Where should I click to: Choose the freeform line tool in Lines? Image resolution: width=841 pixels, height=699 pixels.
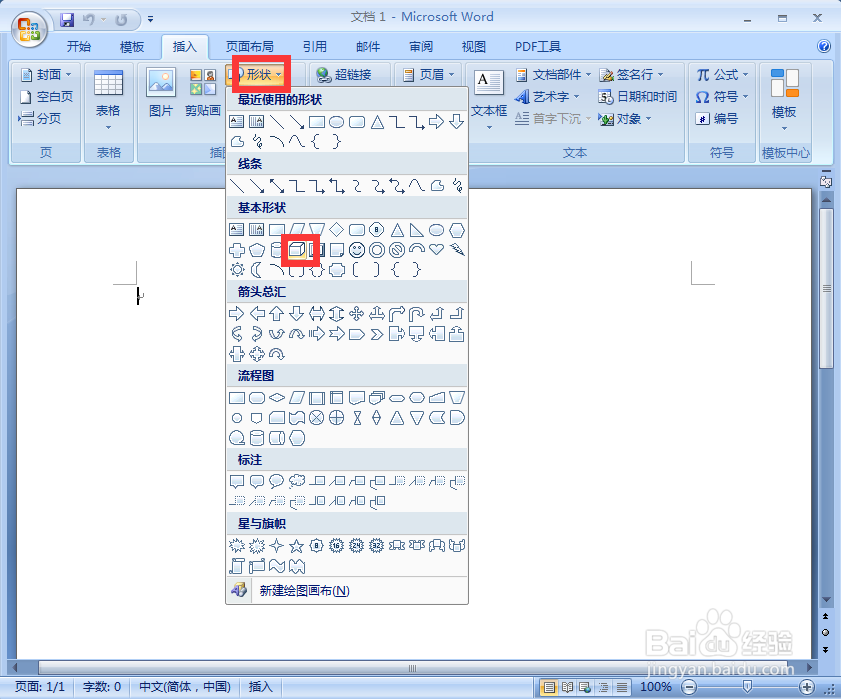[x=437, y=186]
